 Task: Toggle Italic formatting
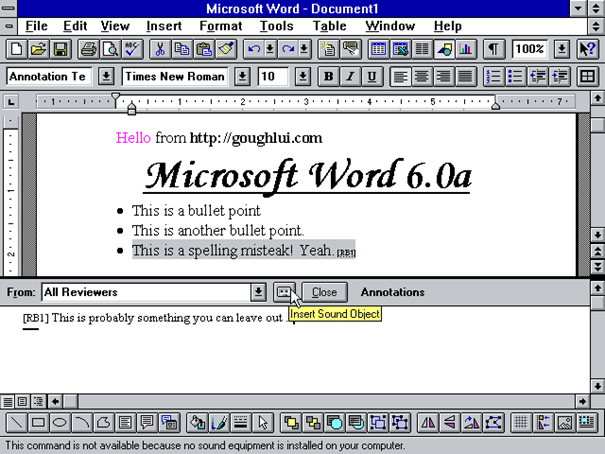tap(350, 76)
